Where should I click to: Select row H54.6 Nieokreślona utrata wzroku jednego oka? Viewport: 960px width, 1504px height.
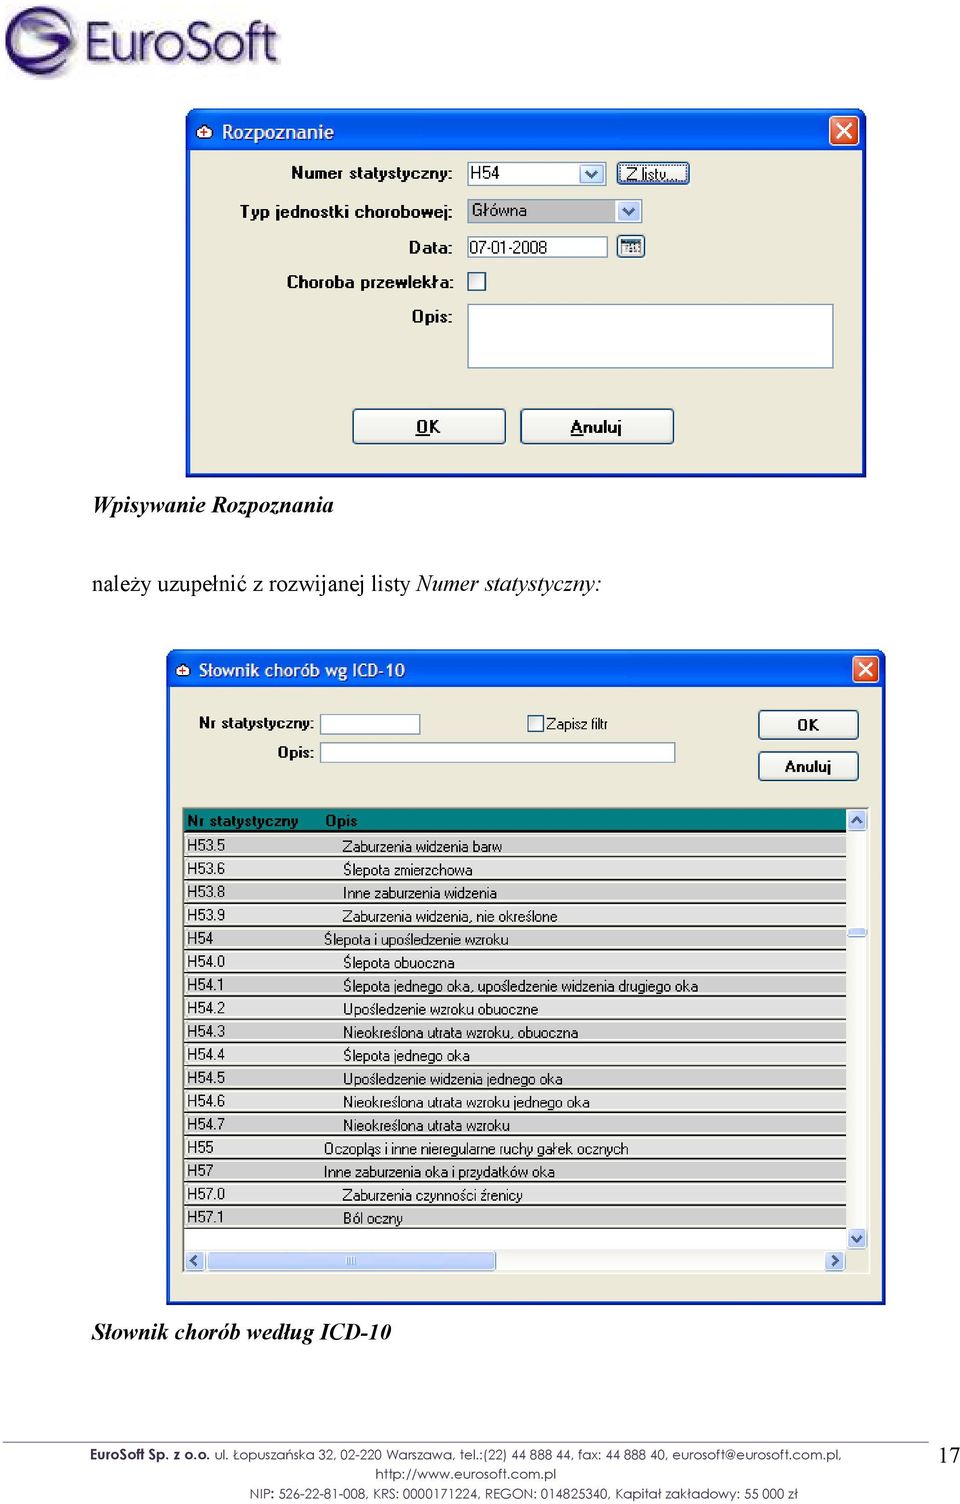(515, 1101)
